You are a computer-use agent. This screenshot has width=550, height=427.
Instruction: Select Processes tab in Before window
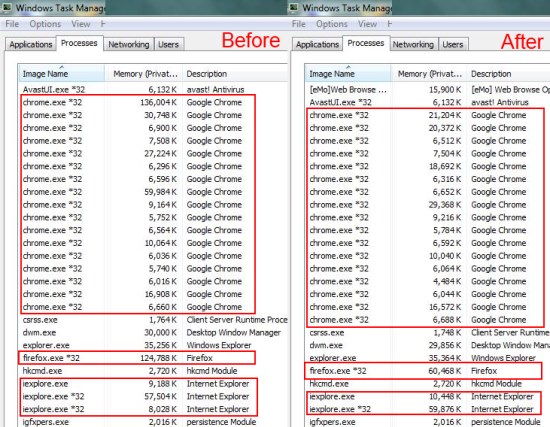pyautogui.click(x=79, y=43)
